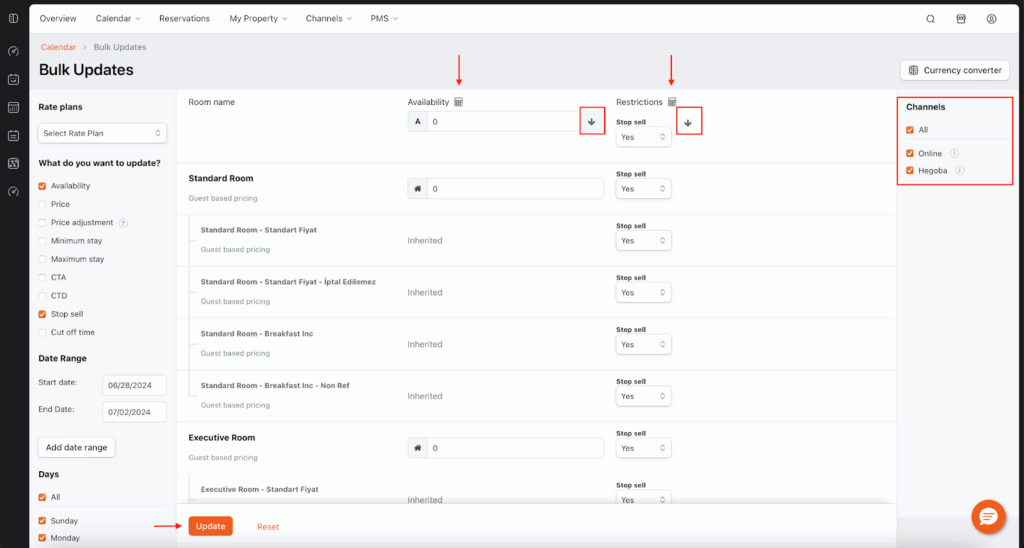Open the user profile icon
1024x548 pixels.
point(991,18)
